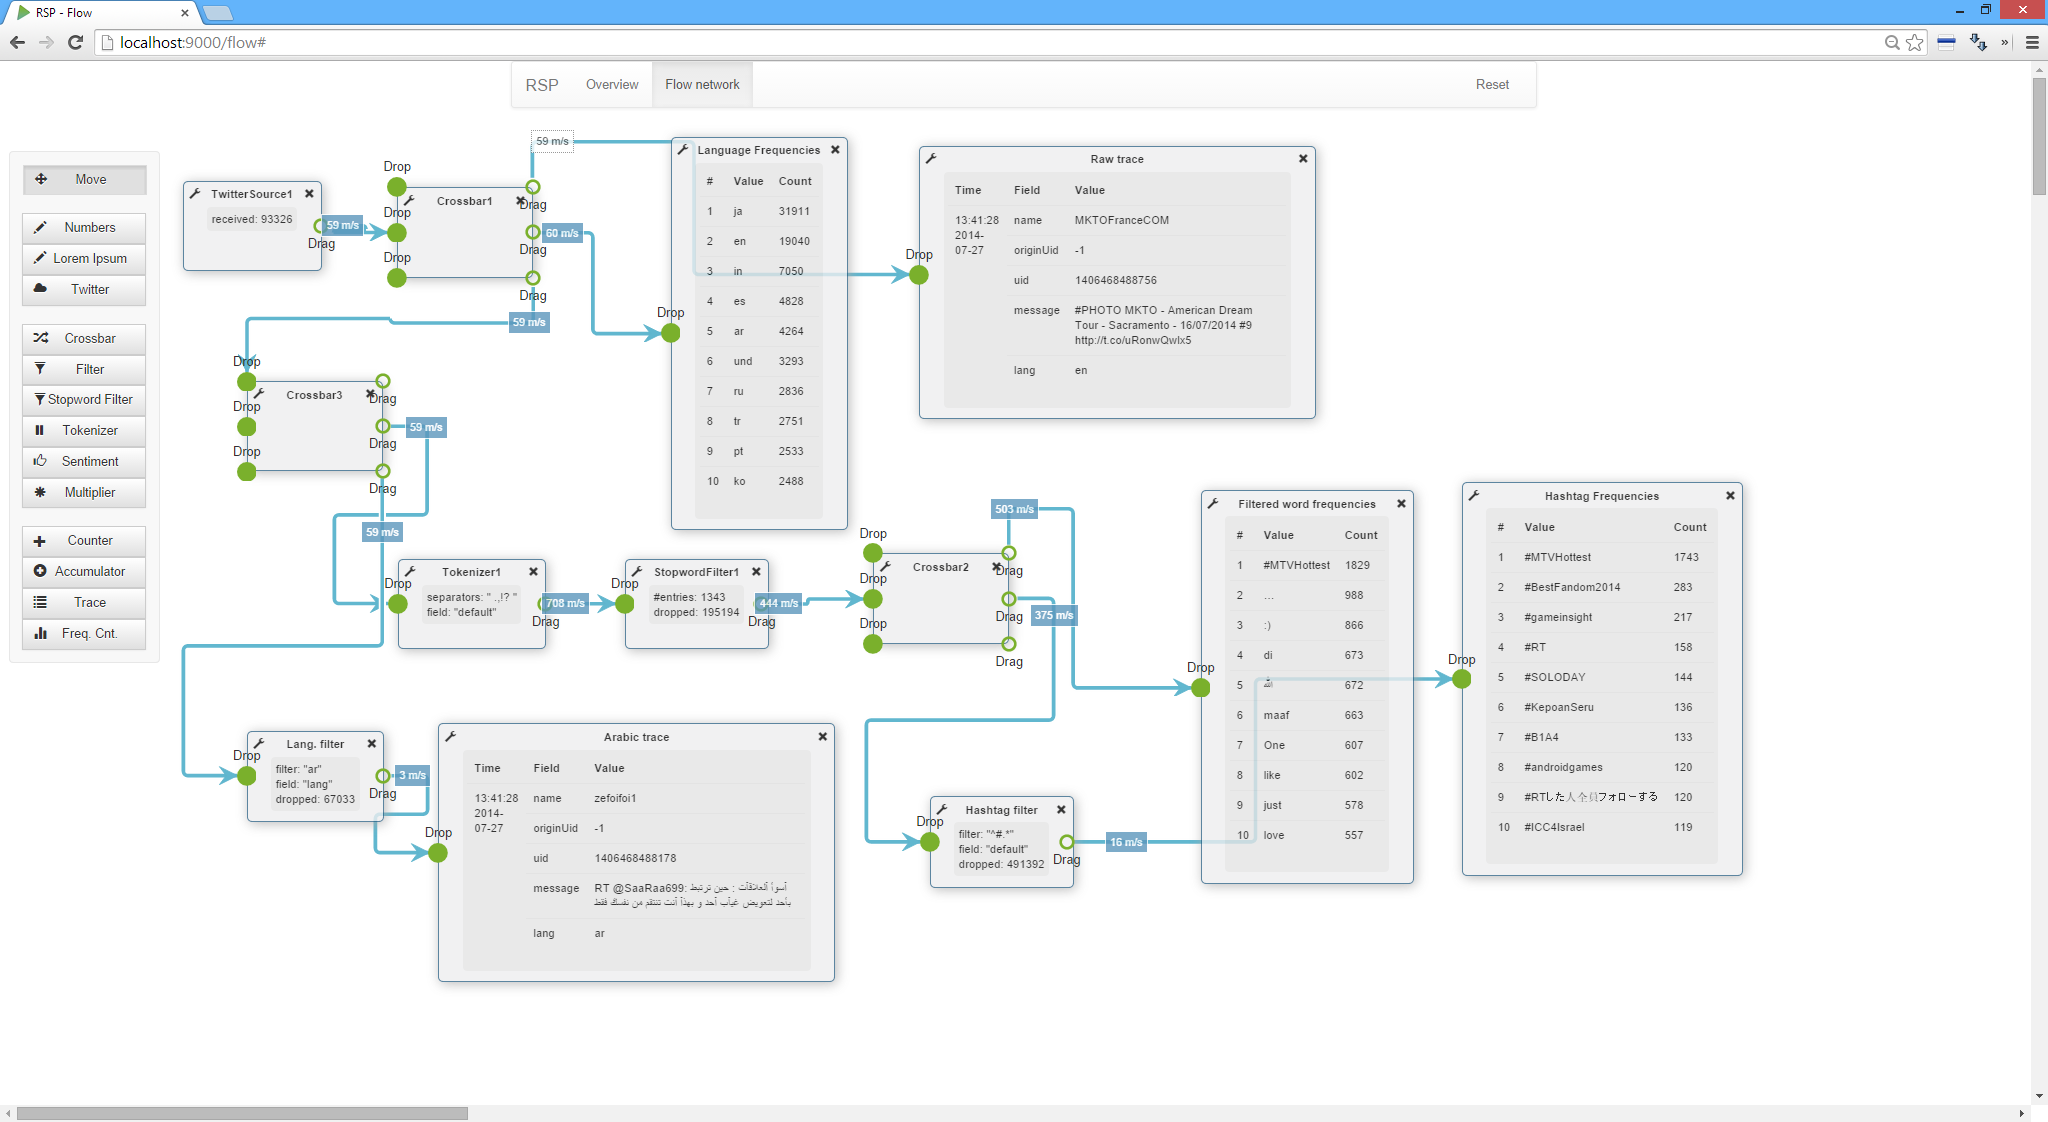This screenshot has width=2048, height=1122.
Task: Click the browser address bar
Action: 900,42
